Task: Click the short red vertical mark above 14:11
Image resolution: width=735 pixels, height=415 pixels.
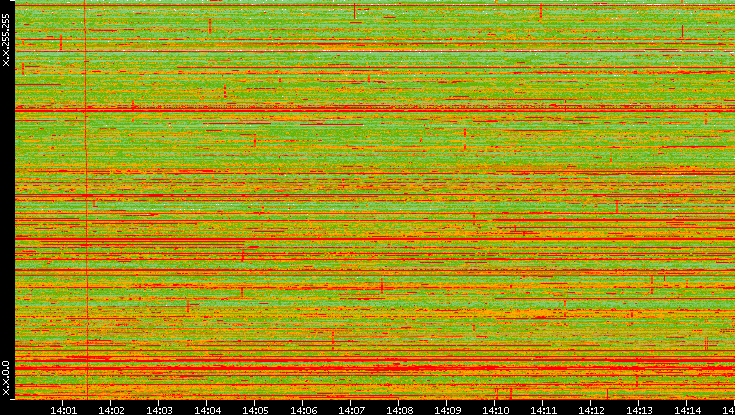Action: 540,12
